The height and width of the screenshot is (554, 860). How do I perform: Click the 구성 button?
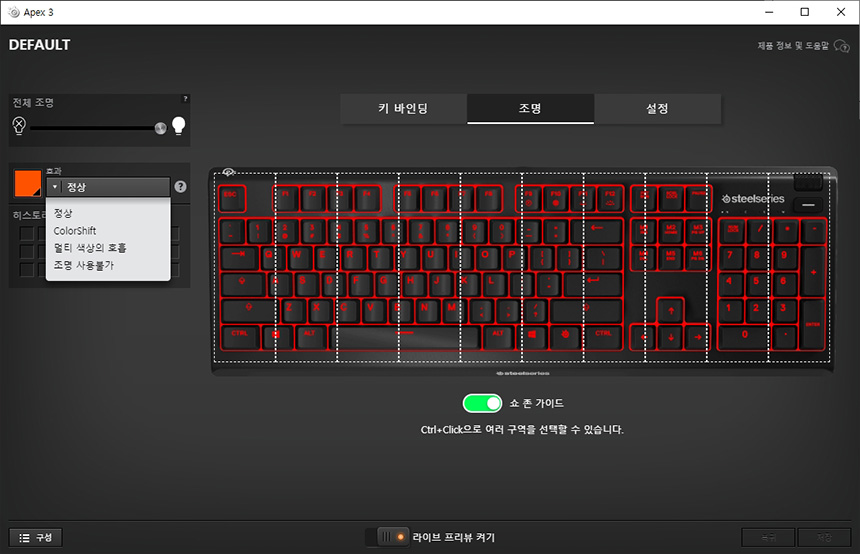coord(36,538)
